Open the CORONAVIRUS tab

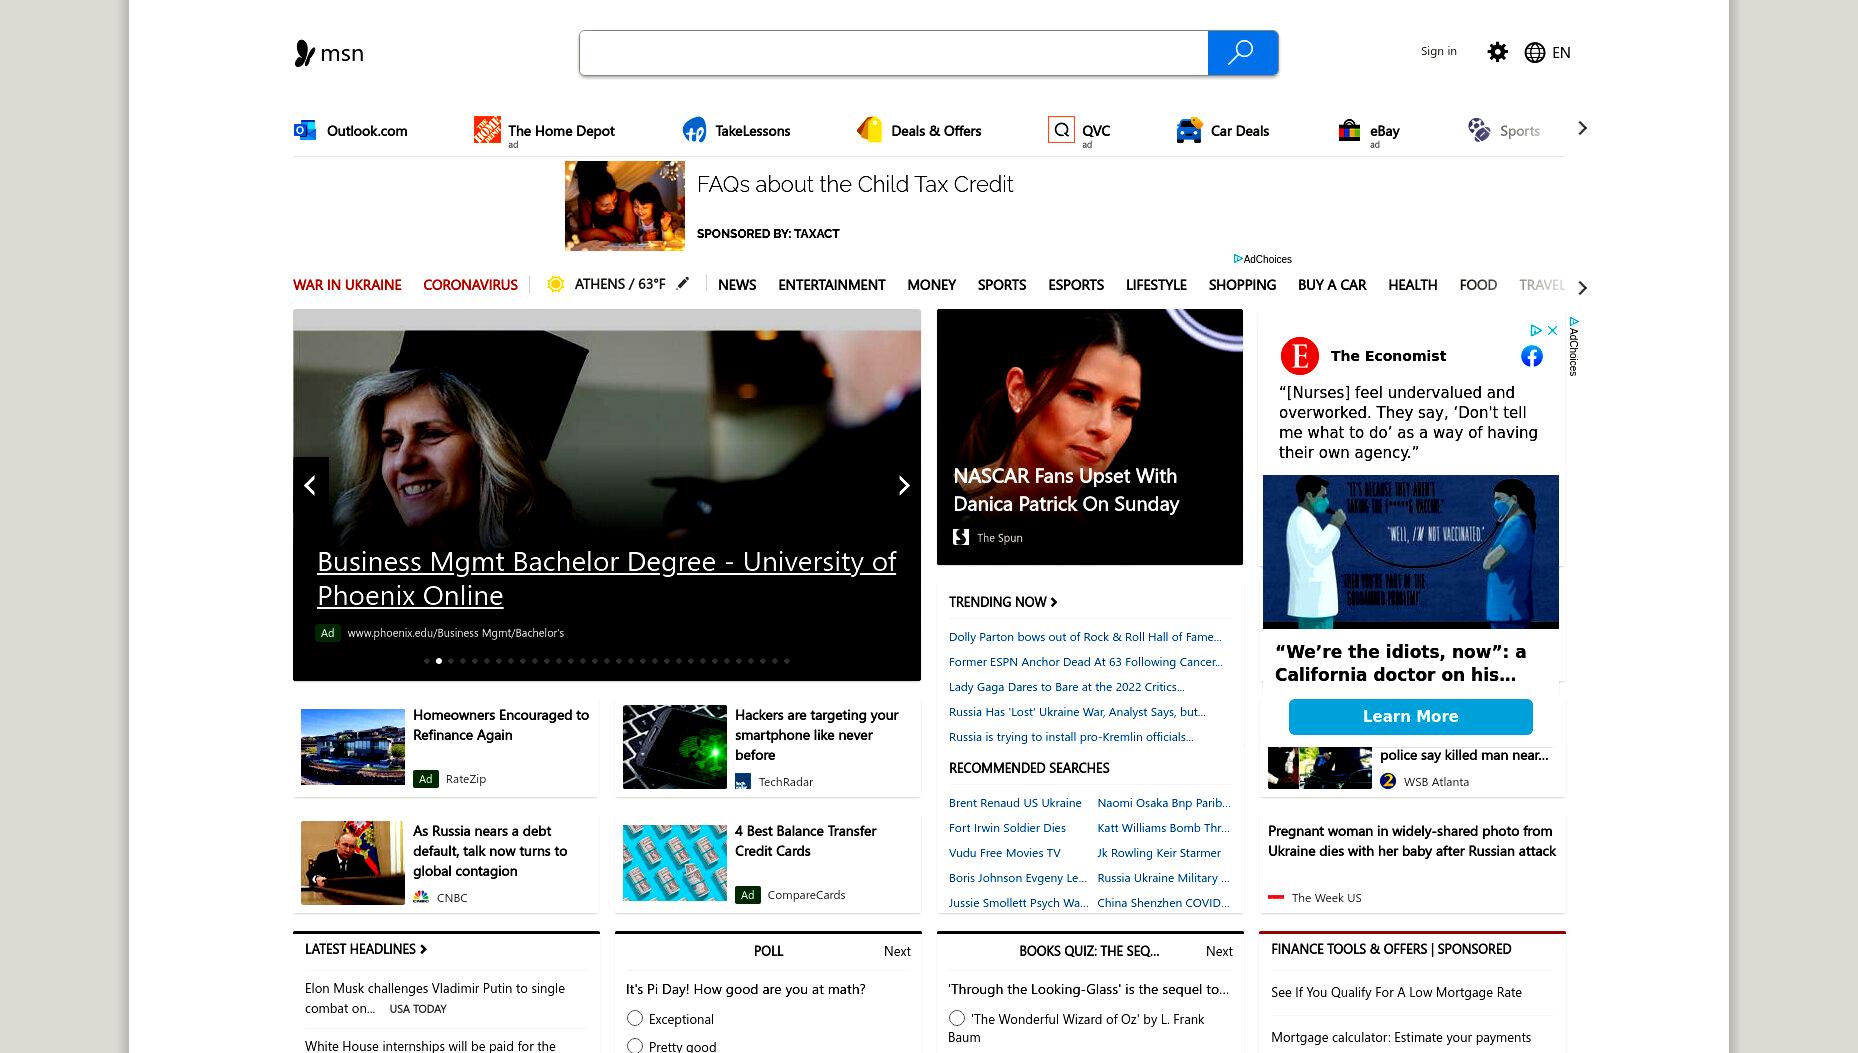point(470,285)
